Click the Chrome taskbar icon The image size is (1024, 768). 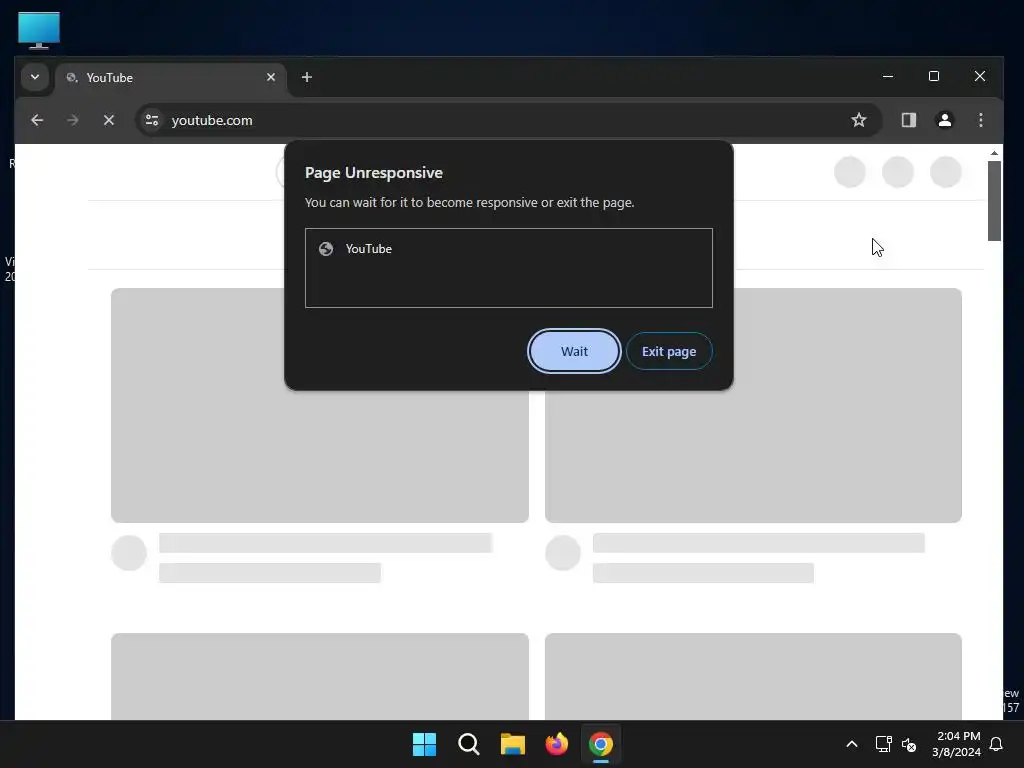[x=601, y=744]
